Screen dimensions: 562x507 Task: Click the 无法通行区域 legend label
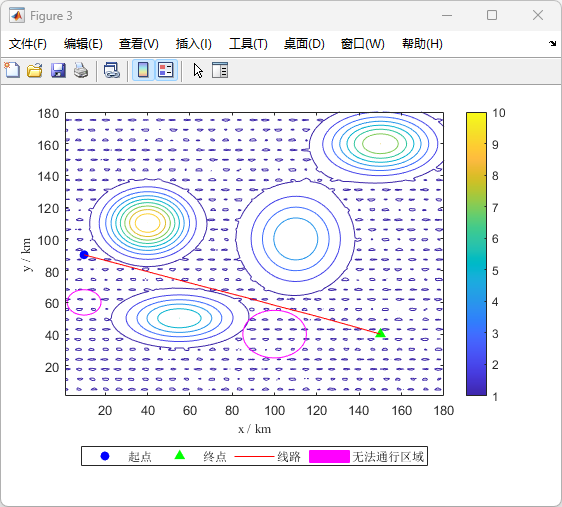coord(388,456)
